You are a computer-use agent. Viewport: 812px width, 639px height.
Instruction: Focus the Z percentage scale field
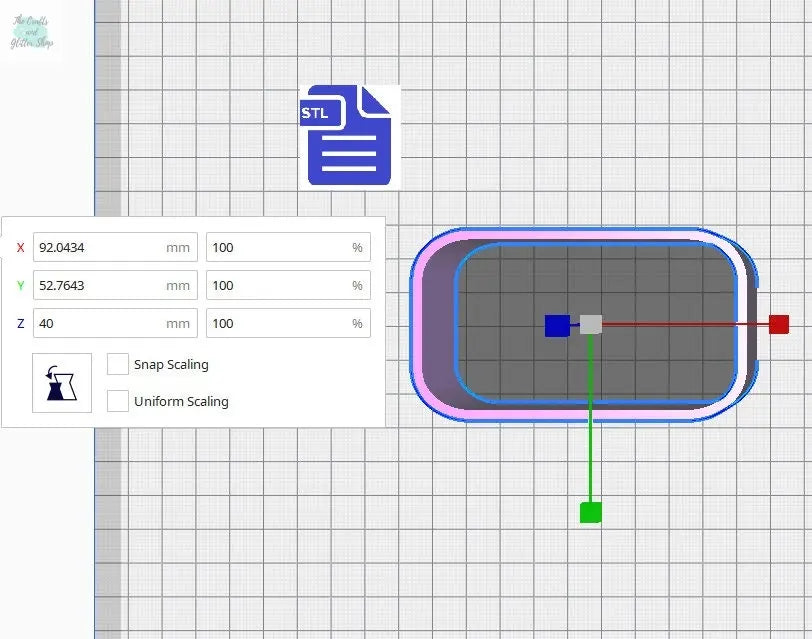pyautogui.click(x=280, y=323)
